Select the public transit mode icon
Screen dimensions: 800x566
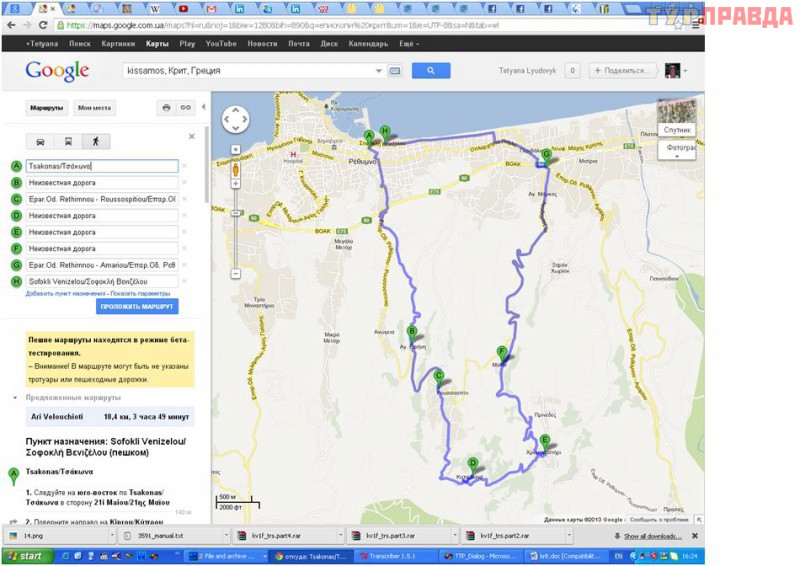pyautogui.click(x=68, y=142)
